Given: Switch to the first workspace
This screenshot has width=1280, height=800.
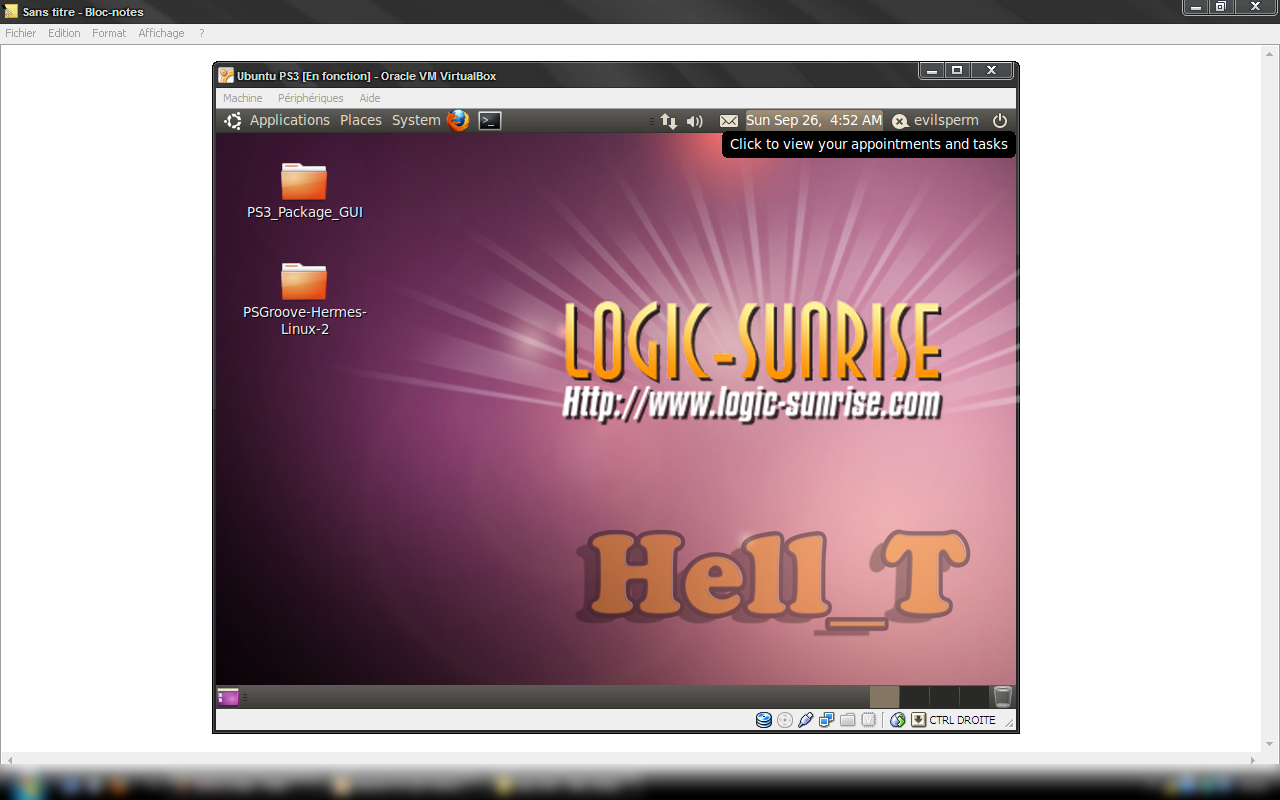Looking at the screenshot, I should (885, 697).
